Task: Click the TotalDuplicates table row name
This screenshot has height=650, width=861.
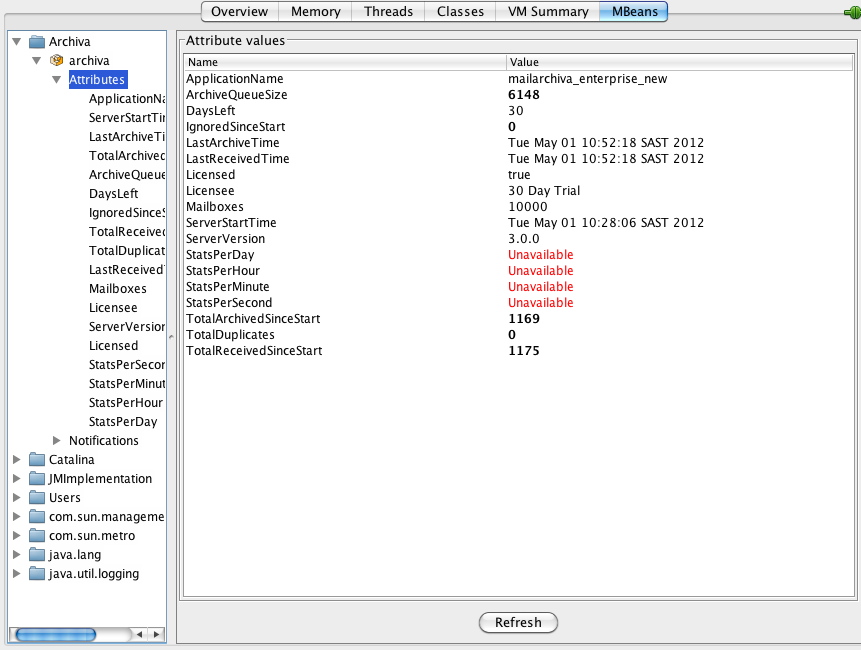Action: coord(230,335)
